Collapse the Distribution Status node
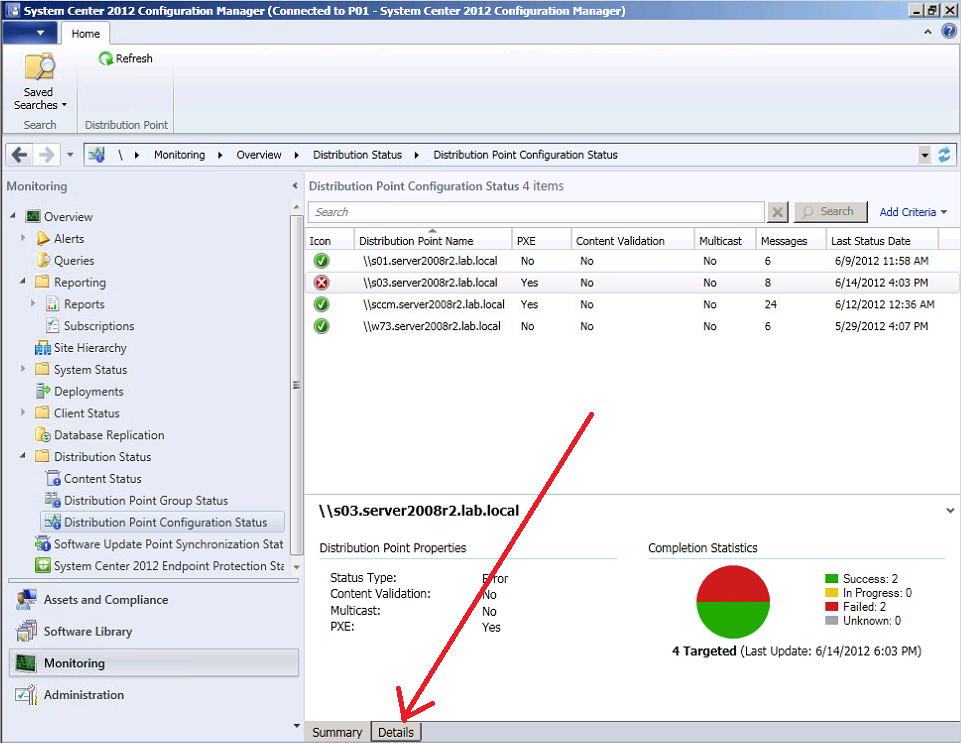The image size is (961, 743). click(x=23, y=455)
